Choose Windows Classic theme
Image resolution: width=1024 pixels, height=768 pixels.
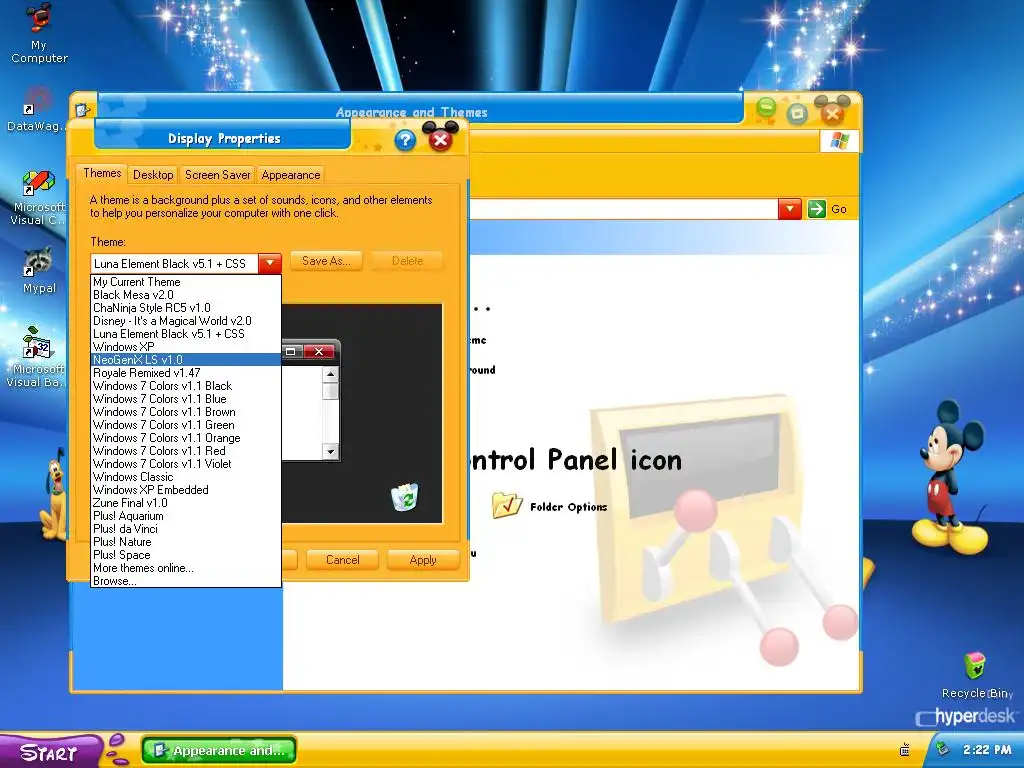coord(186,477)
